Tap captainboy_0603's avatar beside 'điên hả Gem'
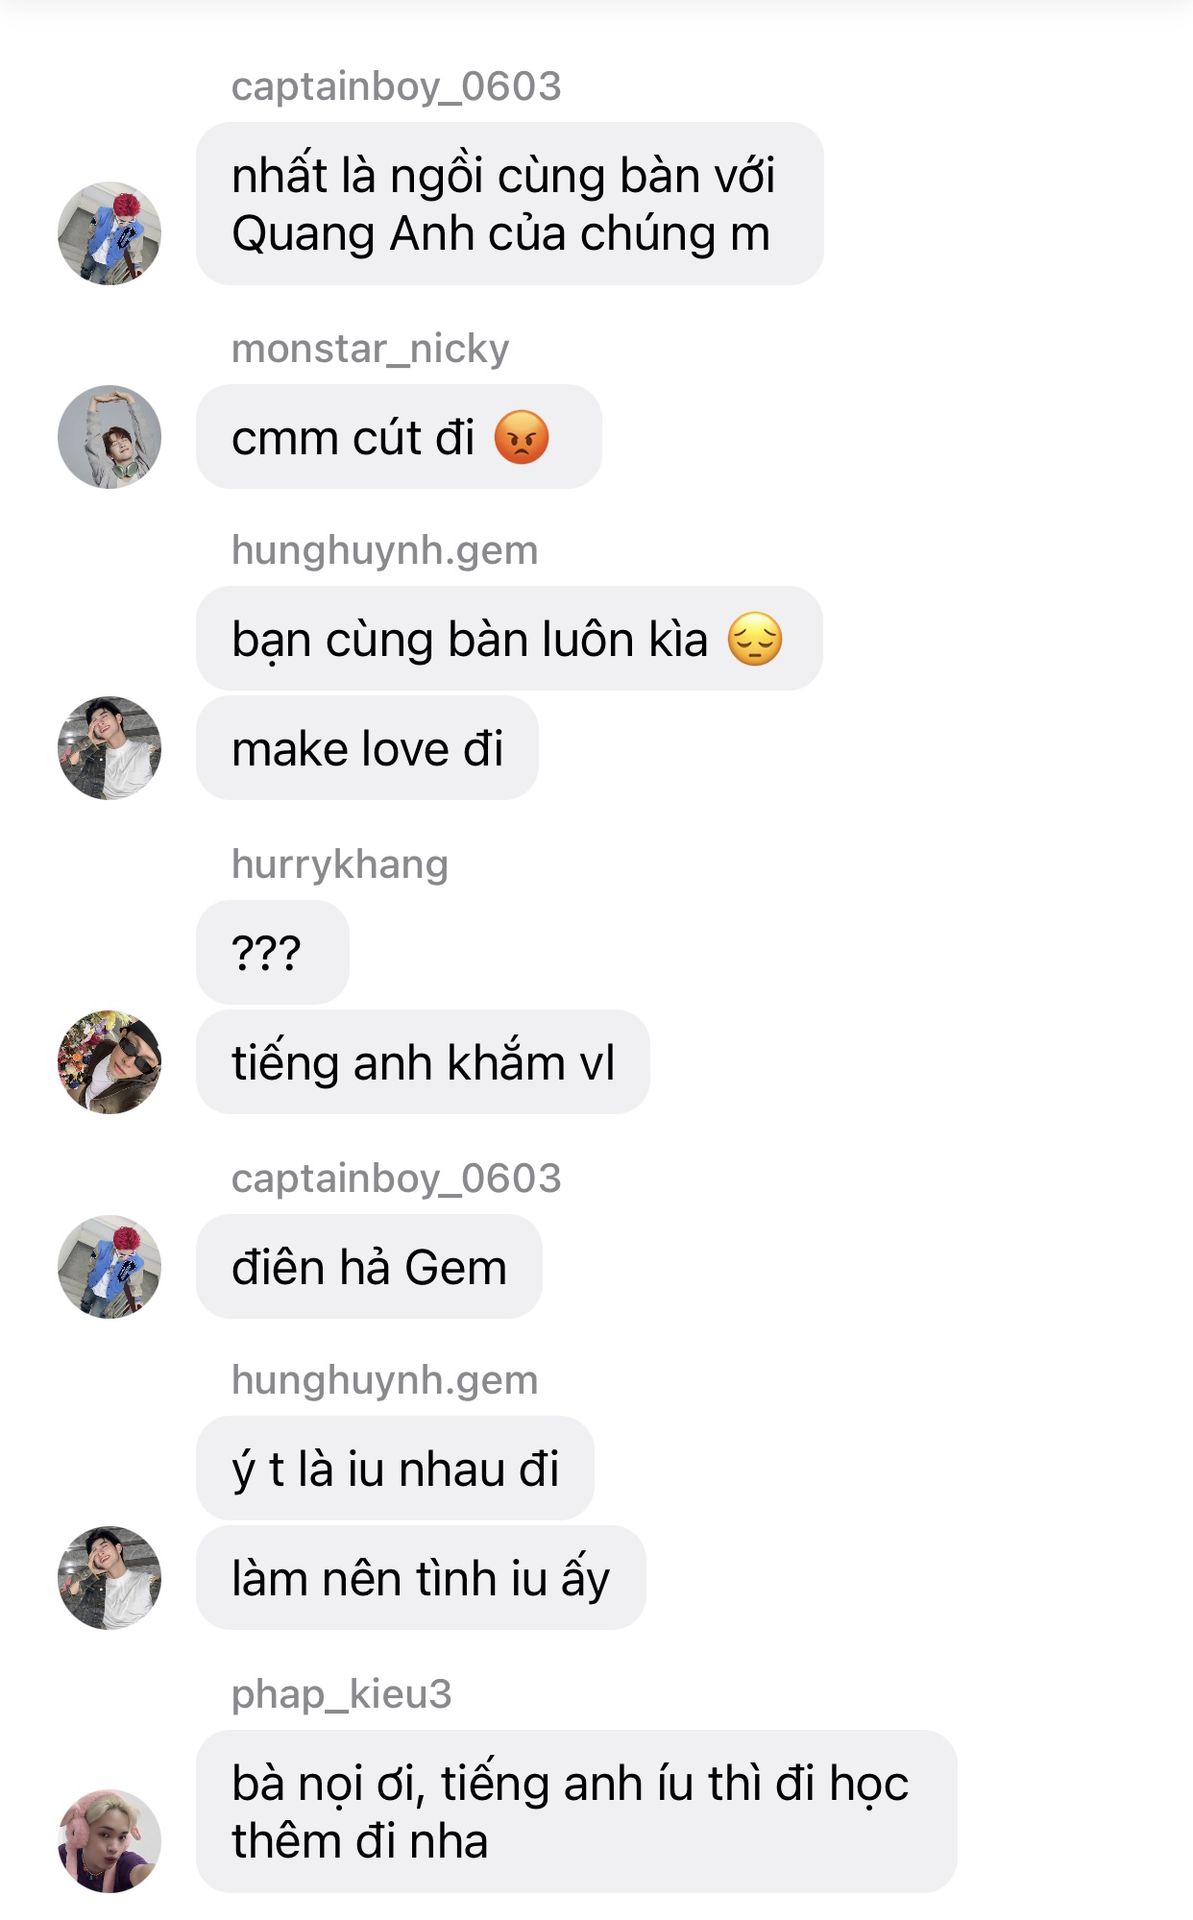The width and height of the screenshot is (1193, 1920). 109,1267
